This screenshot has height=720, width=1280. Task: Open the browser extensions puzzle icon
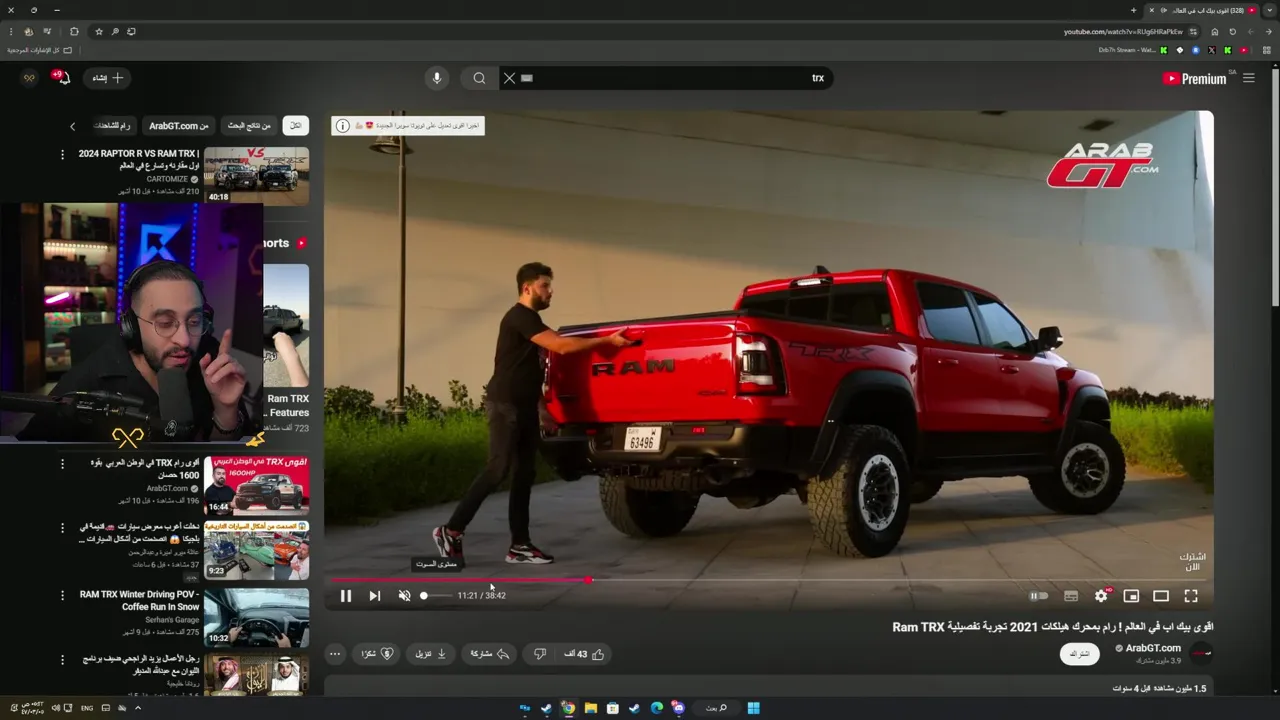point(74,31)
